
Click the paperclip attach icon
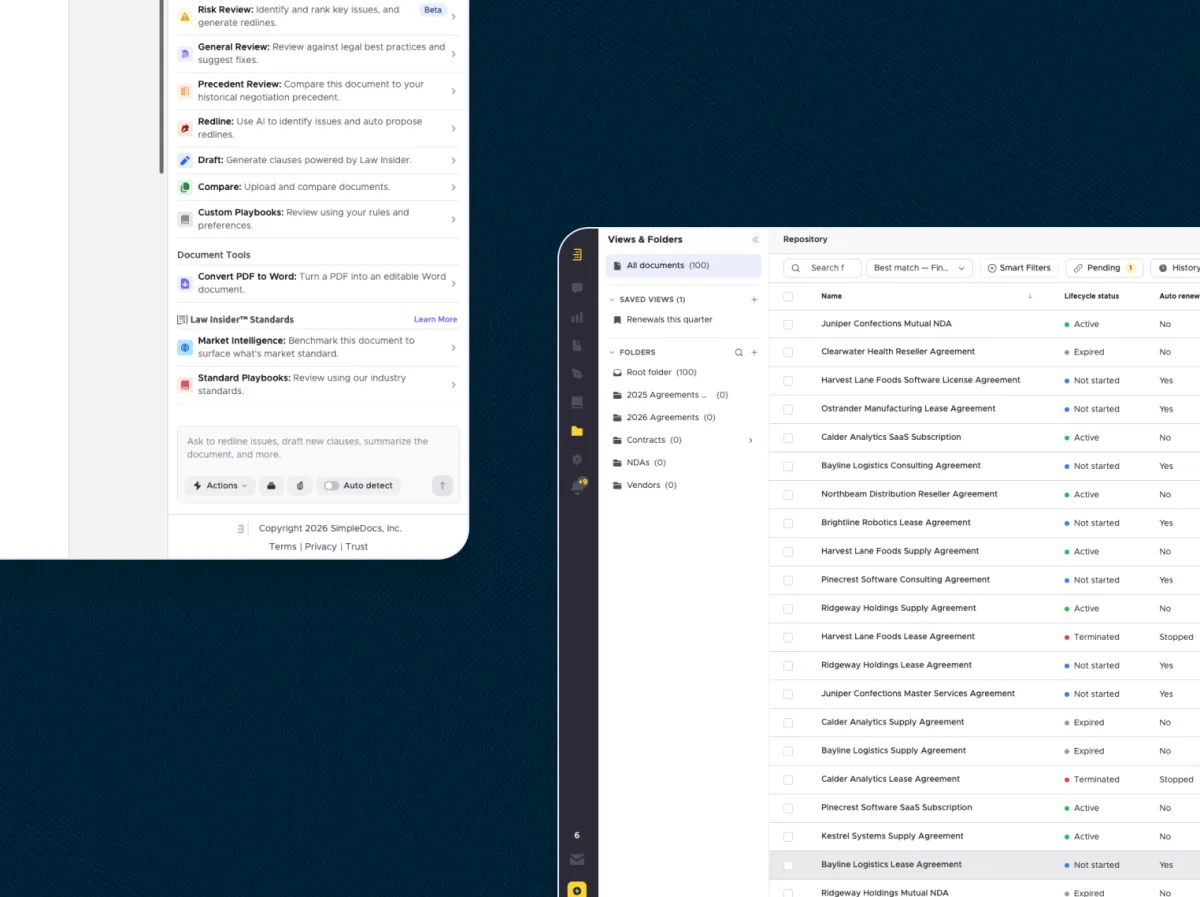[300, 485]
